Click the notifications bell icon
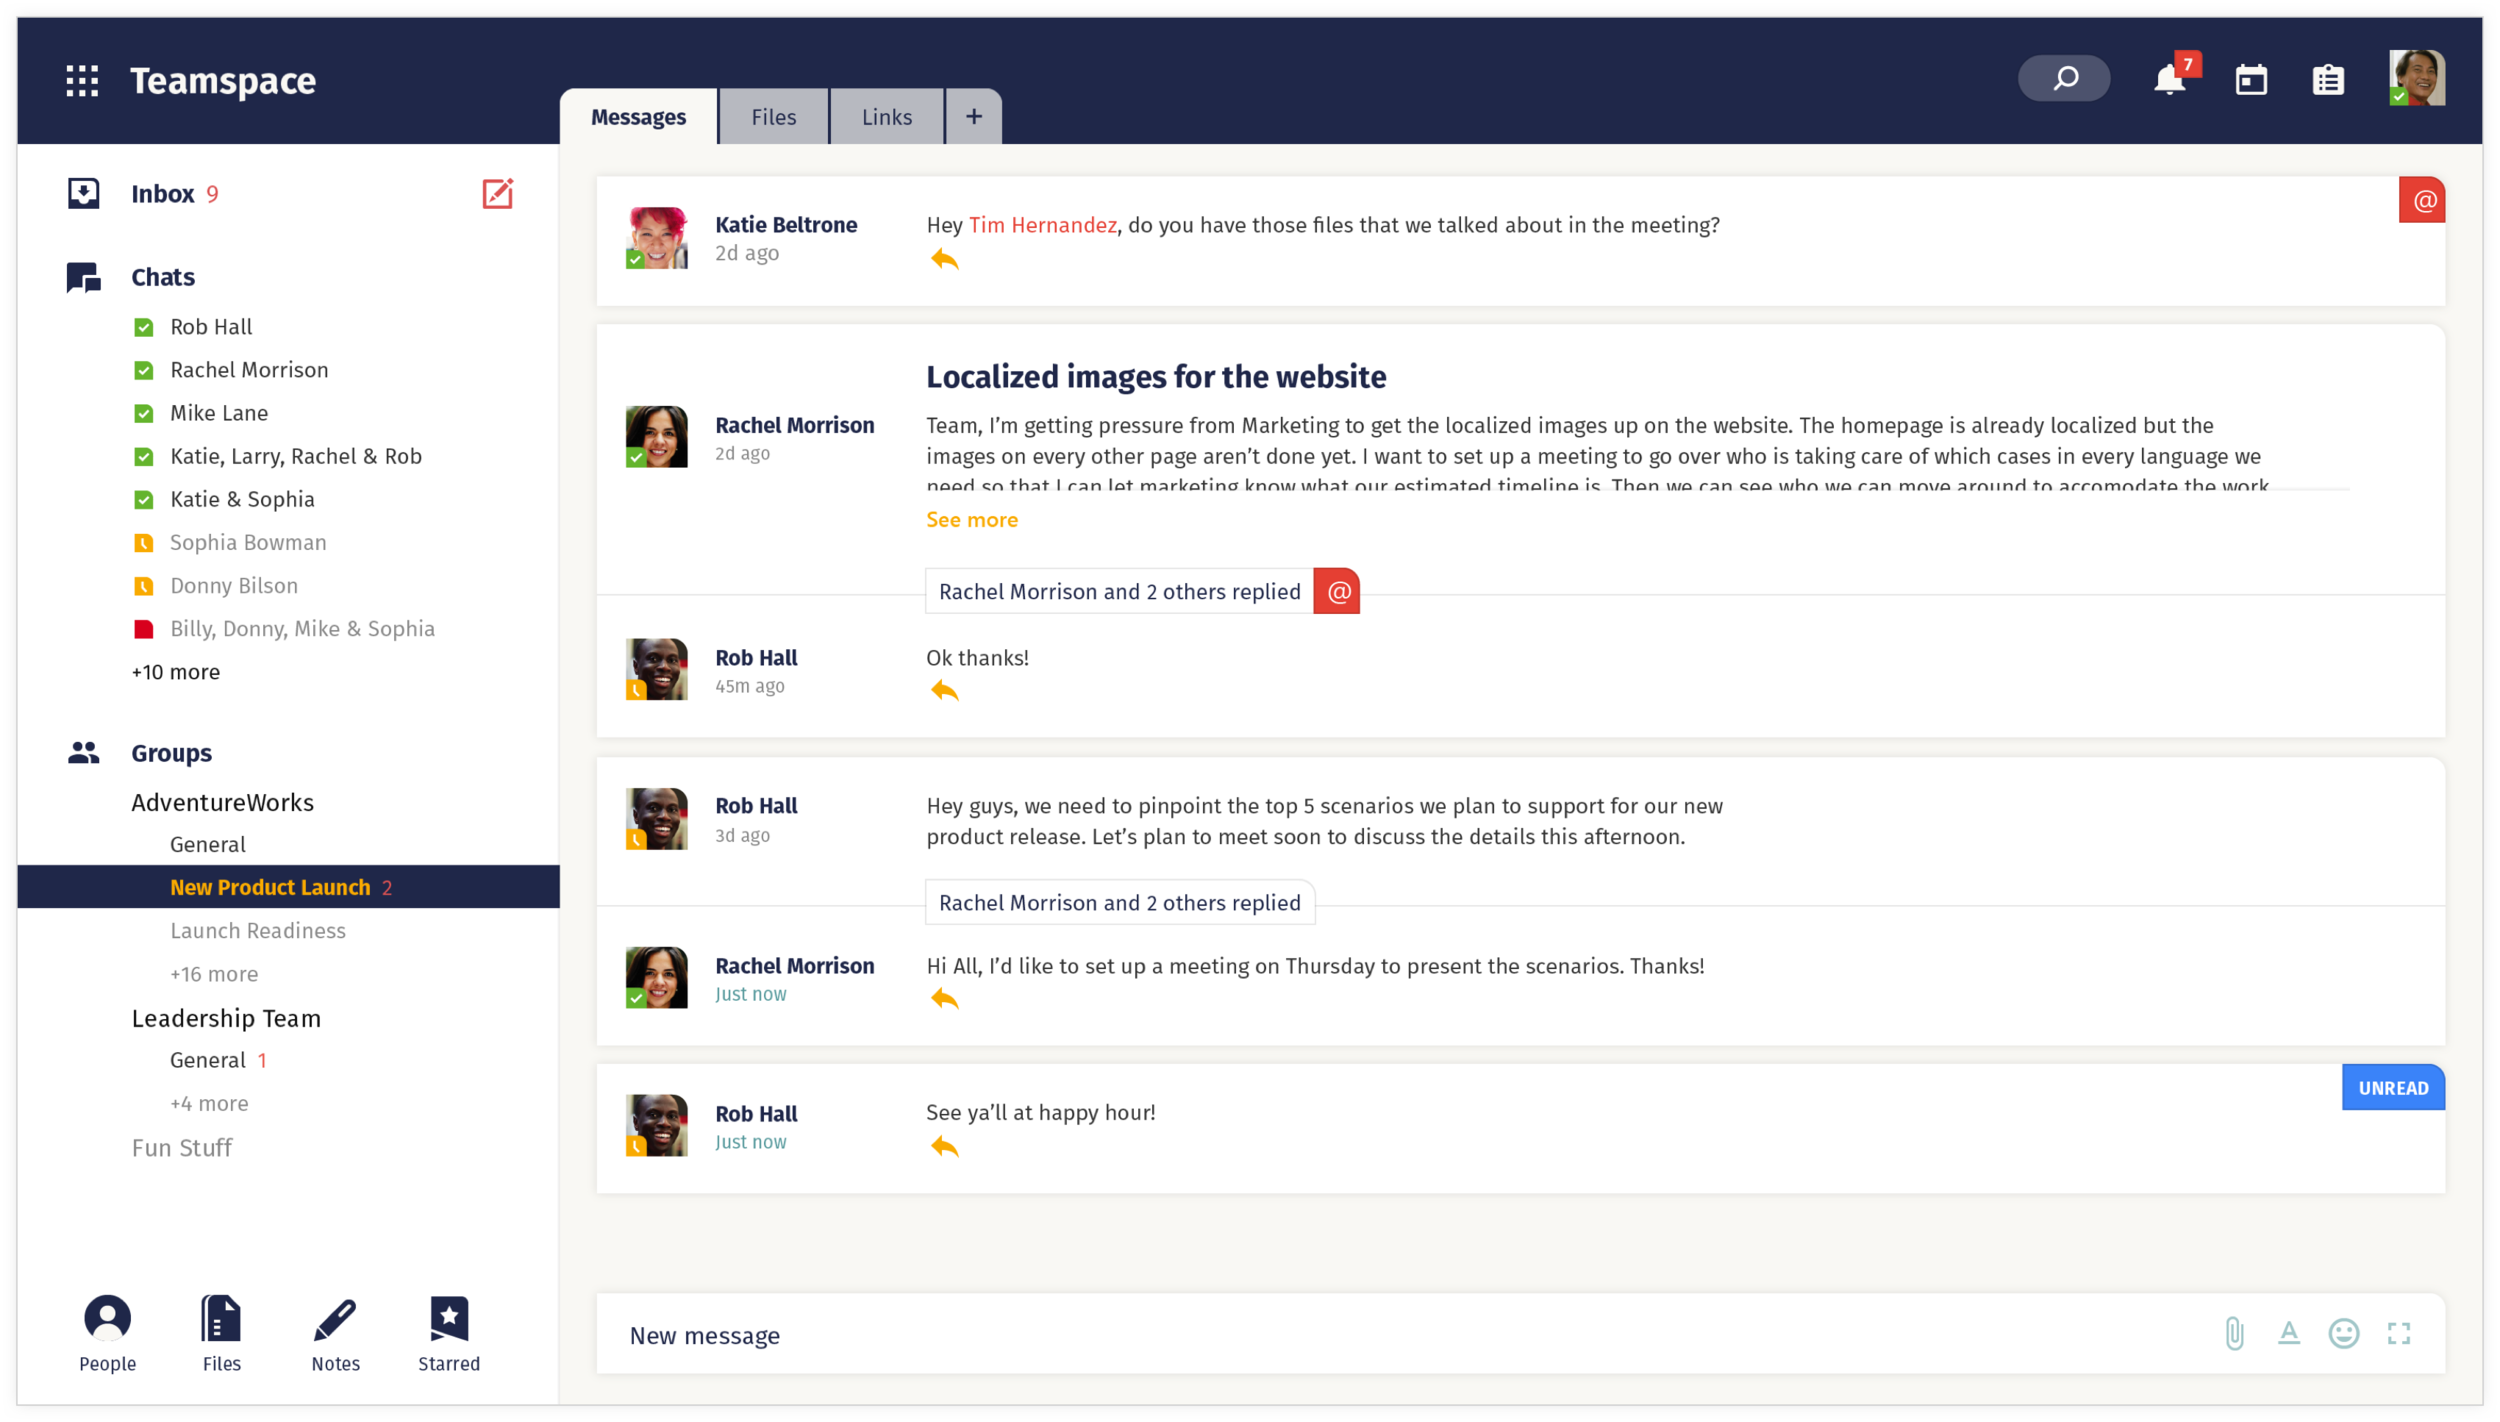The image size is (2500, 1422). coord(2168,80)
